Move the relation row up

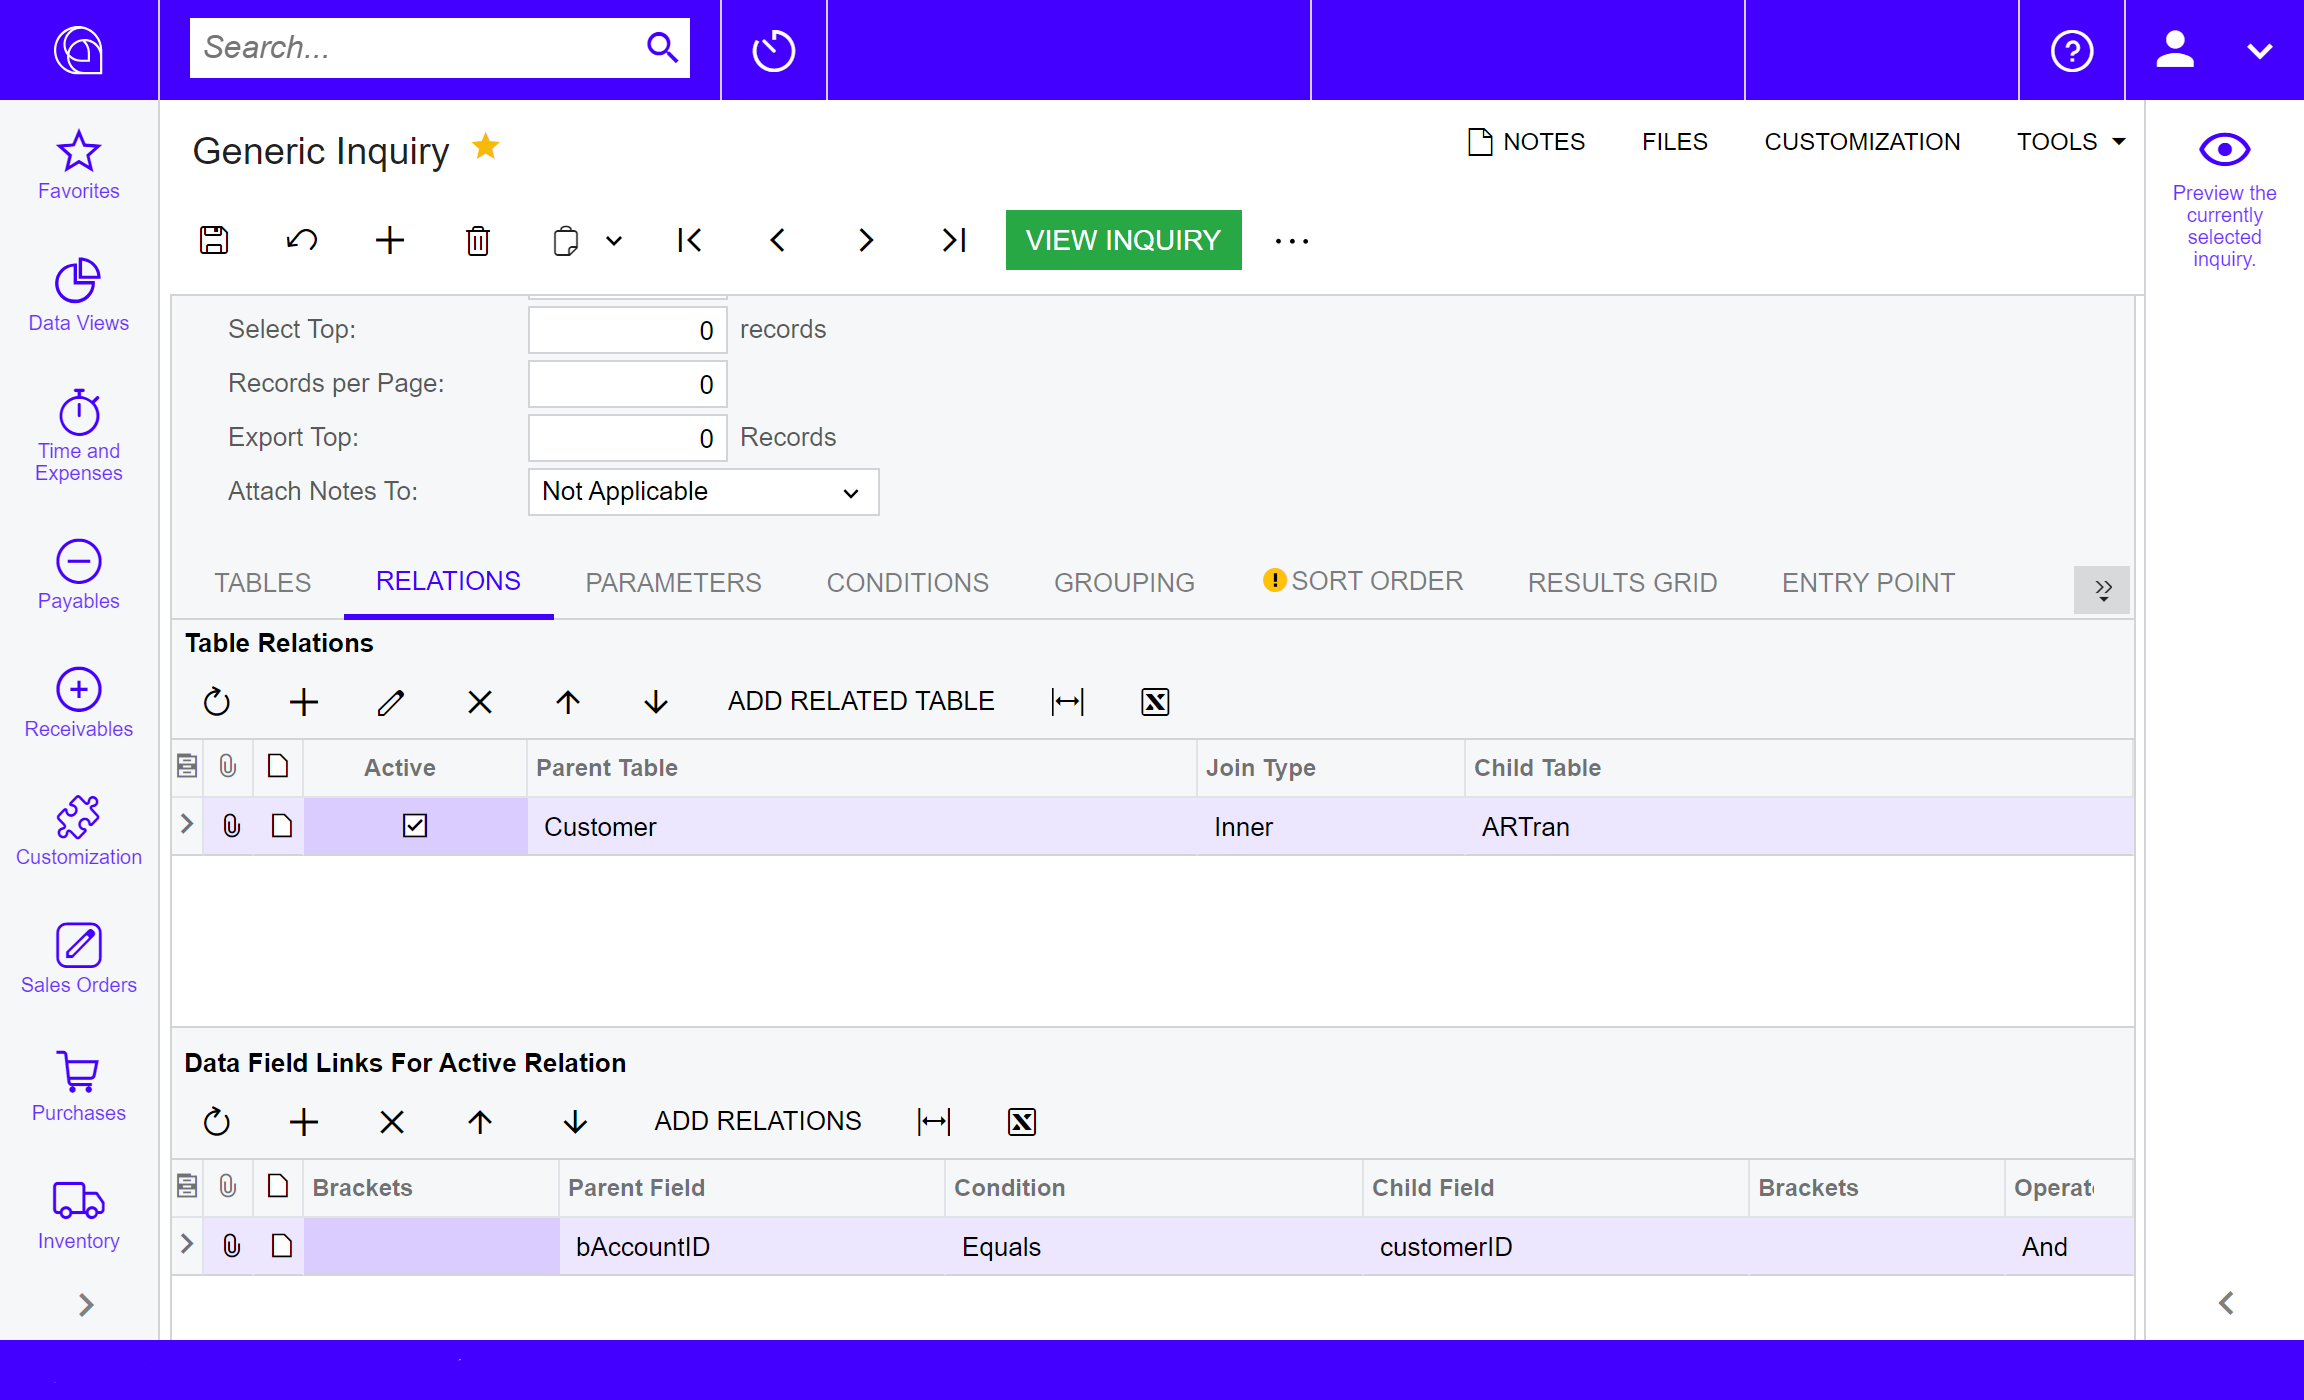567,701
